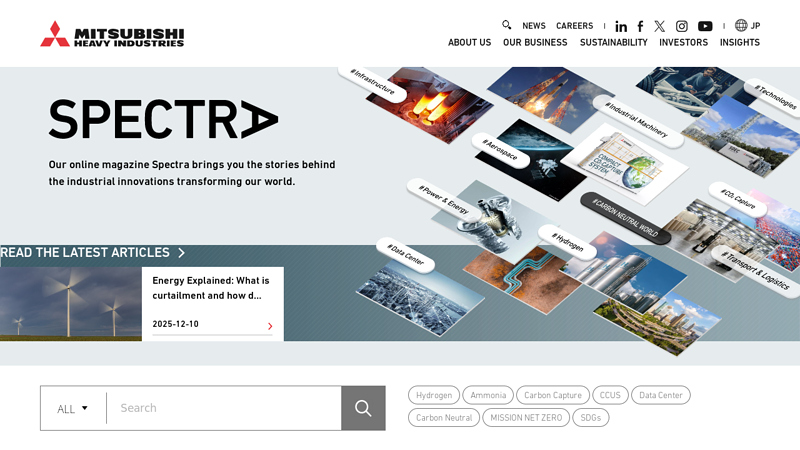Screen dimensions: 800x450
Task: Click the #Technologies hashtag label
Action: [775, 97]
